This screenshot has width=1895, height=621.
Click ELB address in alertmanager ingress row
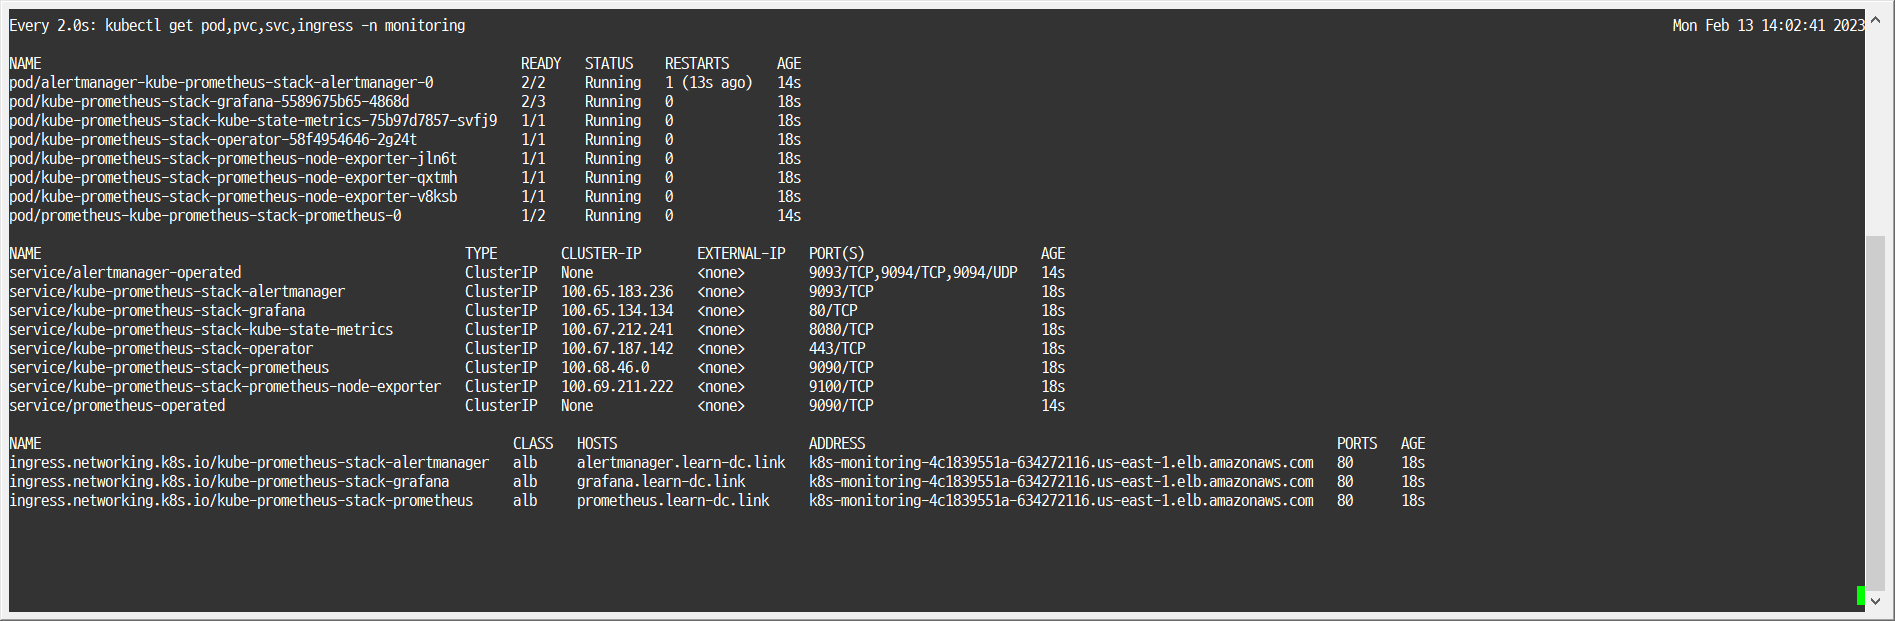coord(1061,463)
